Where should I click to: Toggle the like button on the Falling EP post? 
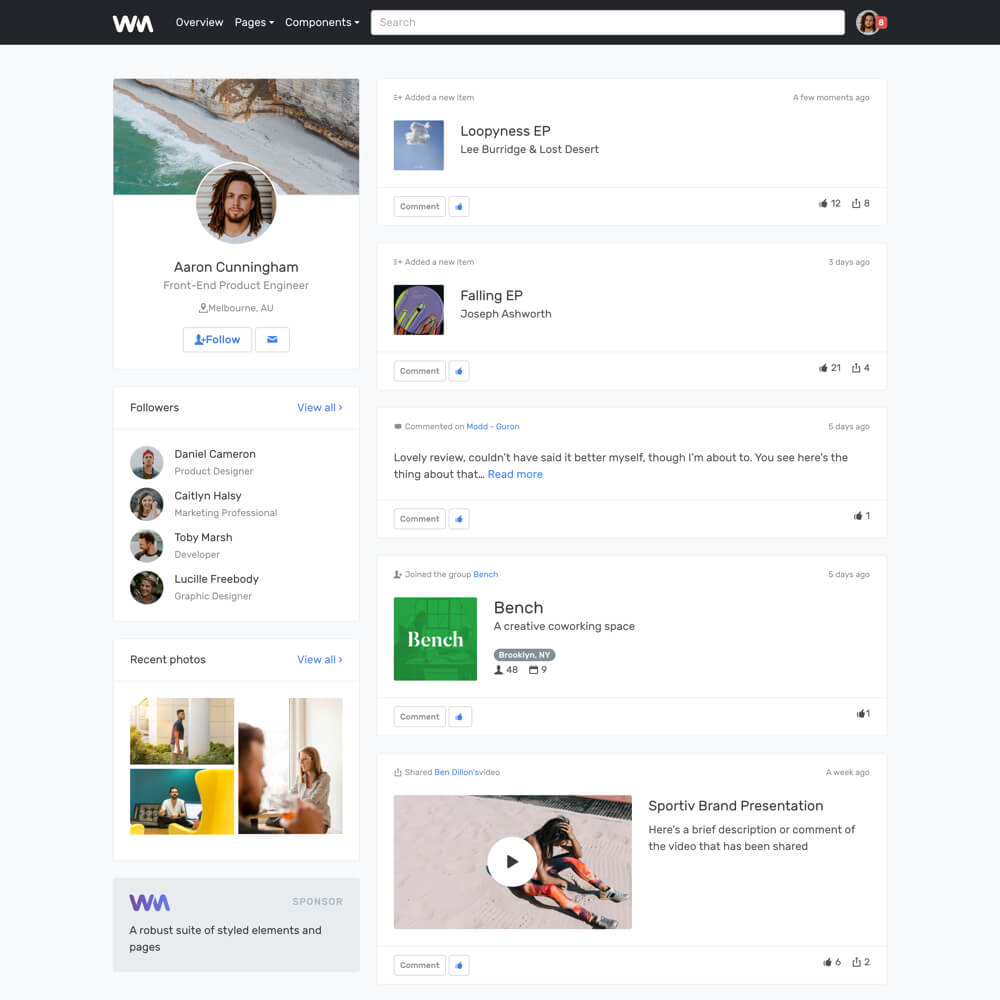coord(458,370)
